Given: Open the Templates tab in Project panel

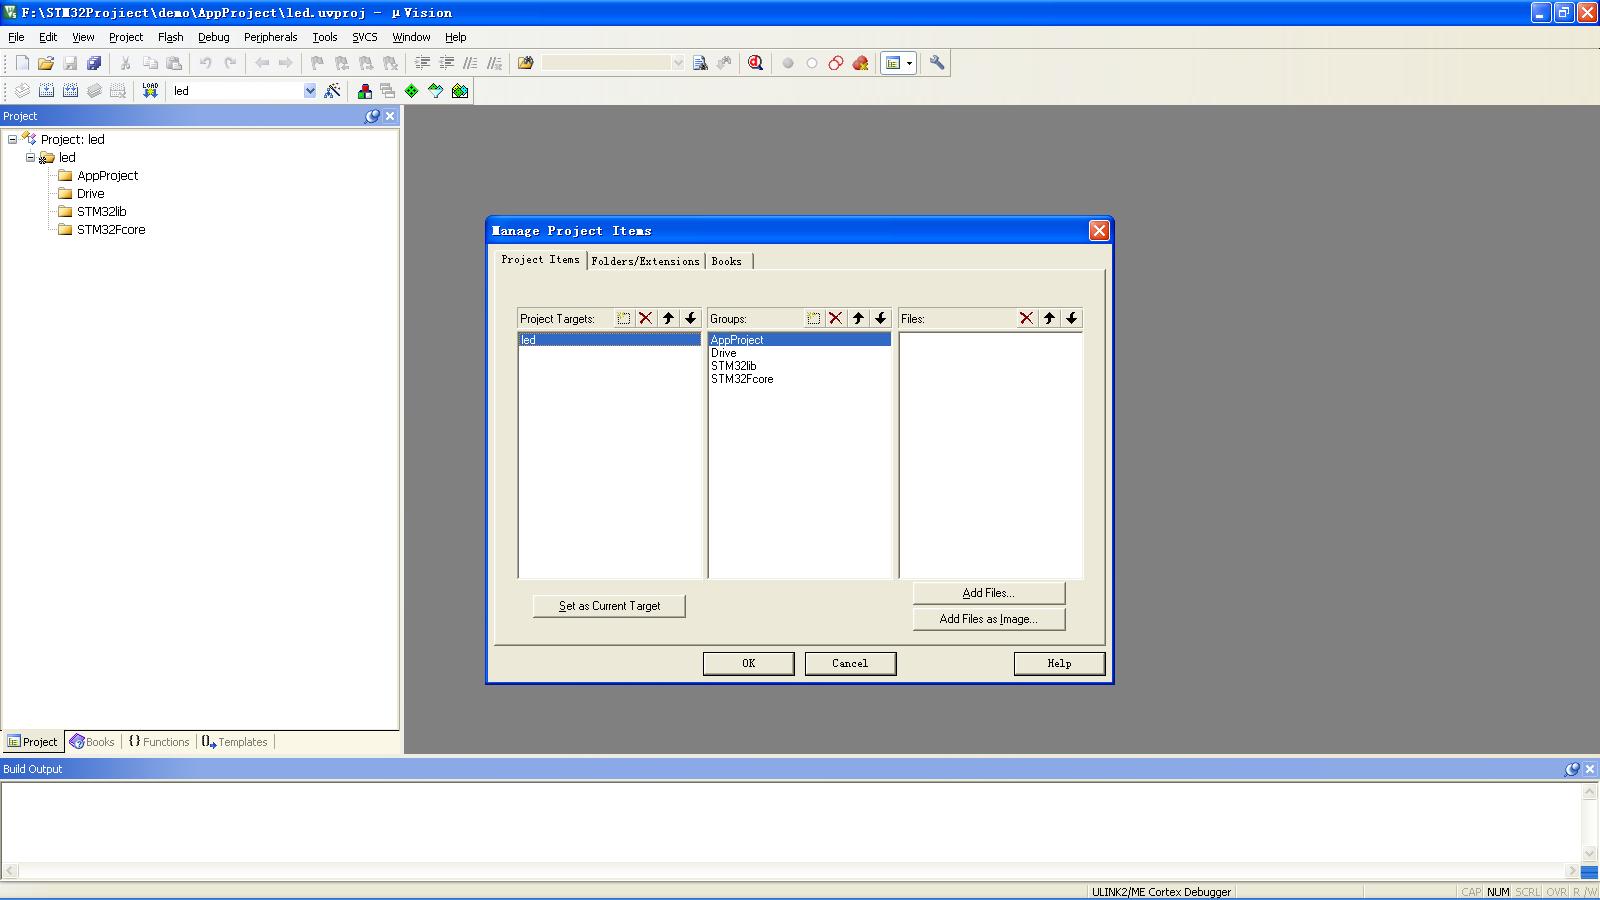Looking at the screenshot, I should (235, 742).
